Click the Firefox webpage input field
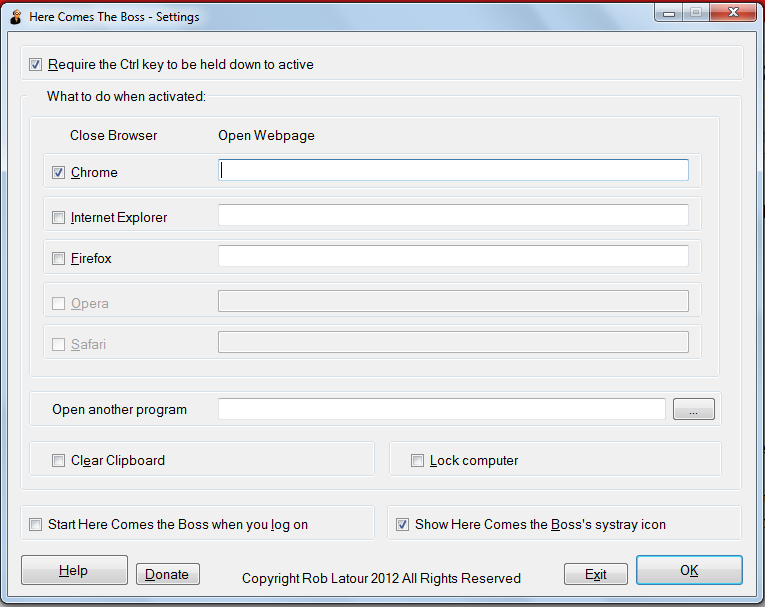 pyautogui.click(x=453, y=256)
